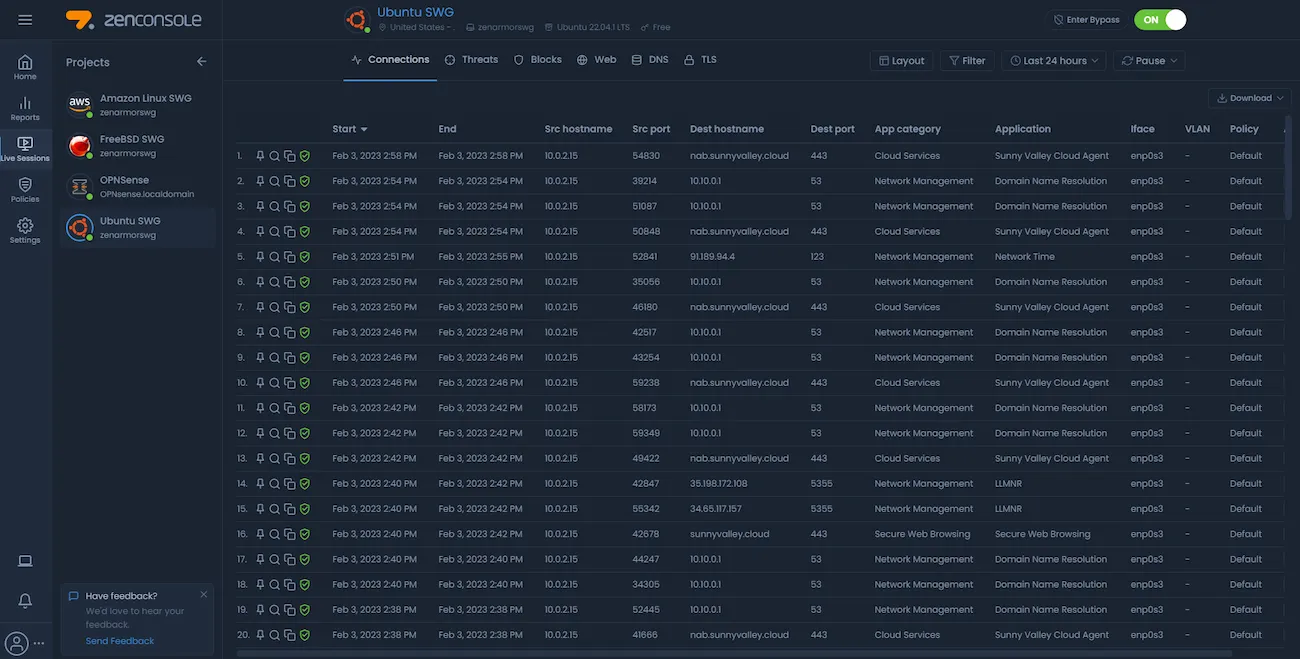
Task: Click the Dest hostname column header
Action: [727, 129]
